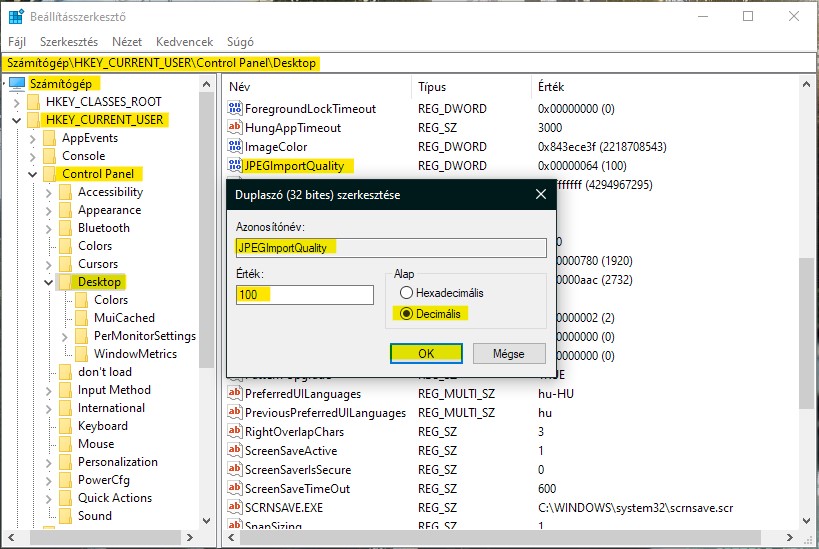Click the Bluetooth folder icon
Viewport: 819px width, 549px height.
[65, 228]
